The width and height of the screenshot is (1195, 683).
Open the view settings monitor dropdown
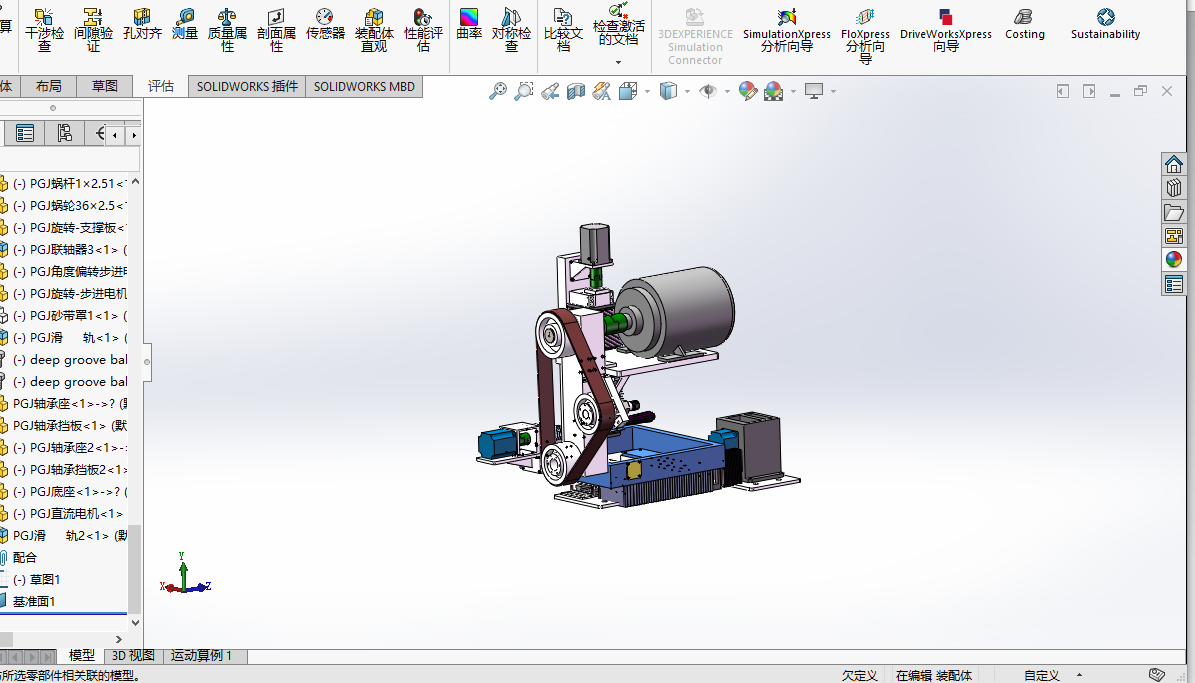pyautogui.click(x=833, y=92)
